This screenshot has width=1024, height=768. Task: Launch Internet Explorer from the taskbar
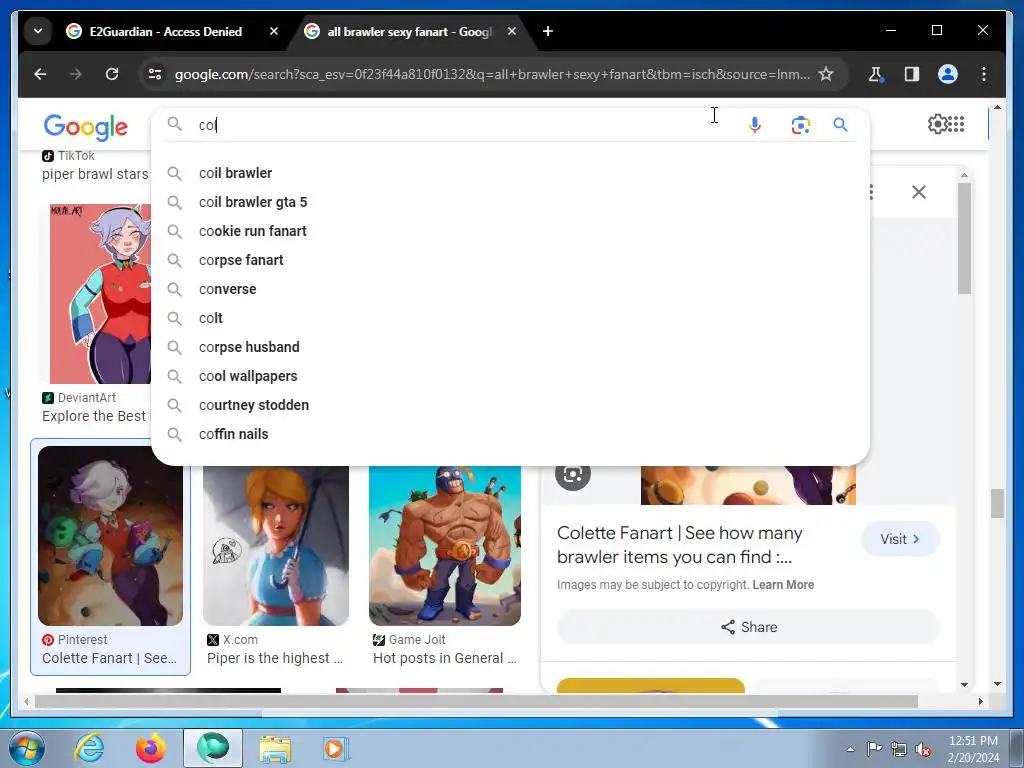89,748
